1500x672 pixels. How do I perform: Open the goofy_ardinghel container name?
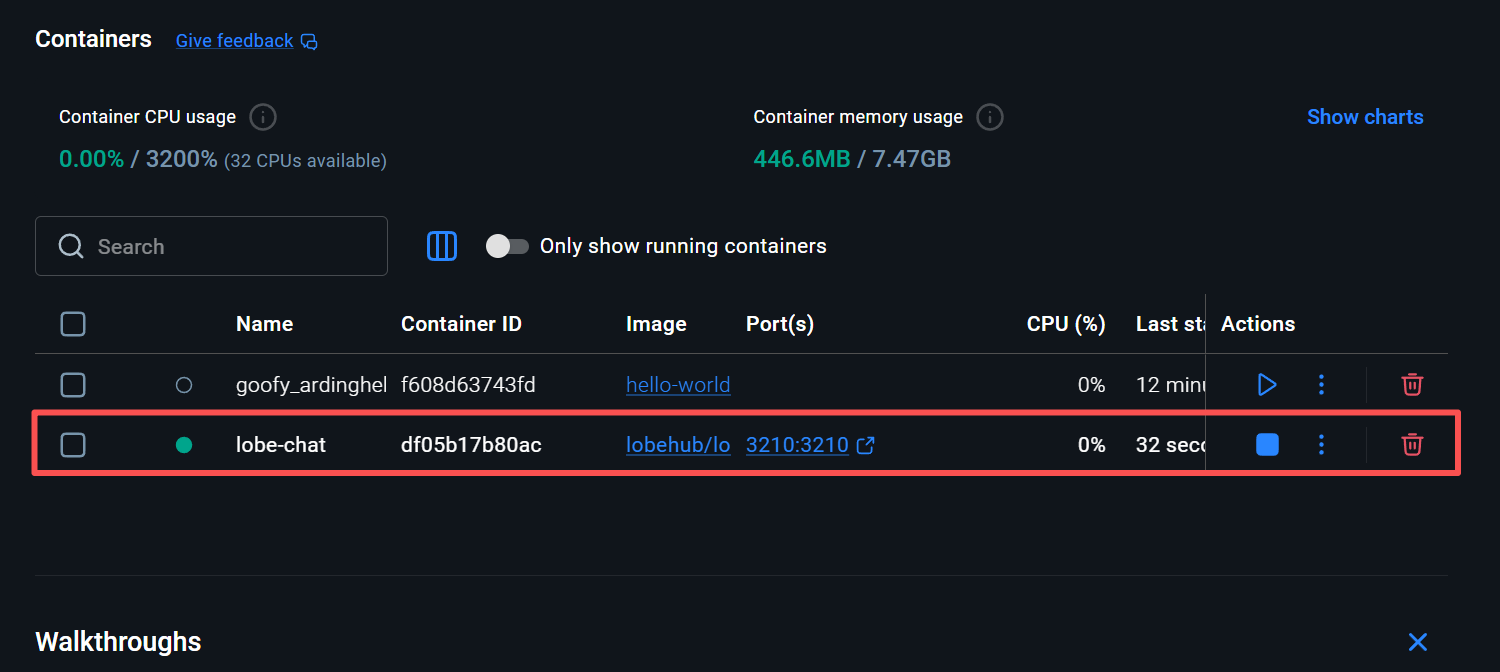(311, 384)
